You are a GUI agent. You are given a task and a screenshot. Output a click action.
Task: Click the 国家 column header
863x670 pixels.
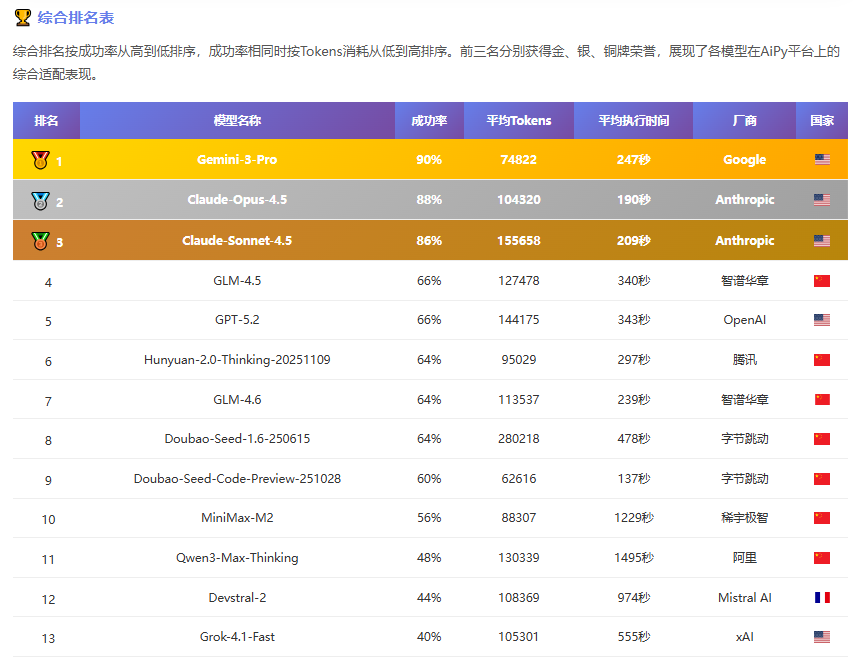point(822,121)
